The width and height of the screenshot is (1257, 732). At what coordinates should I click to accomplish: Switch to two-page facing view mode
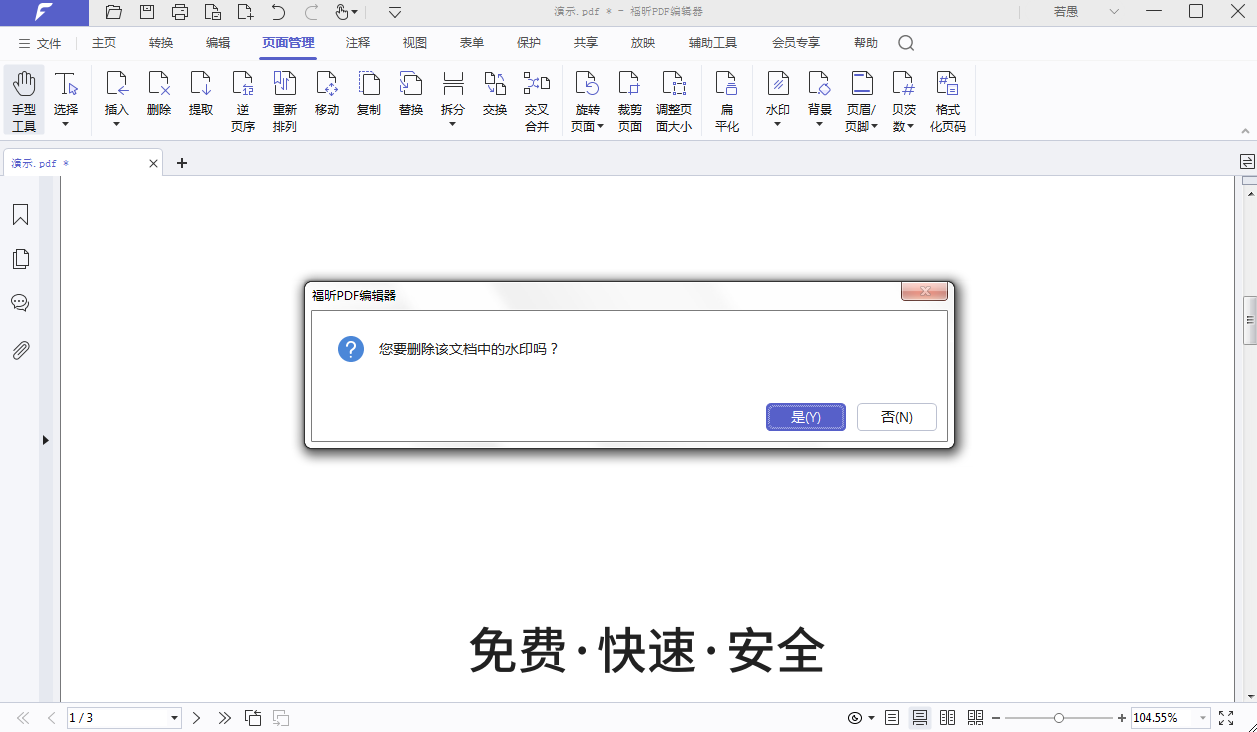click(948, 718)
